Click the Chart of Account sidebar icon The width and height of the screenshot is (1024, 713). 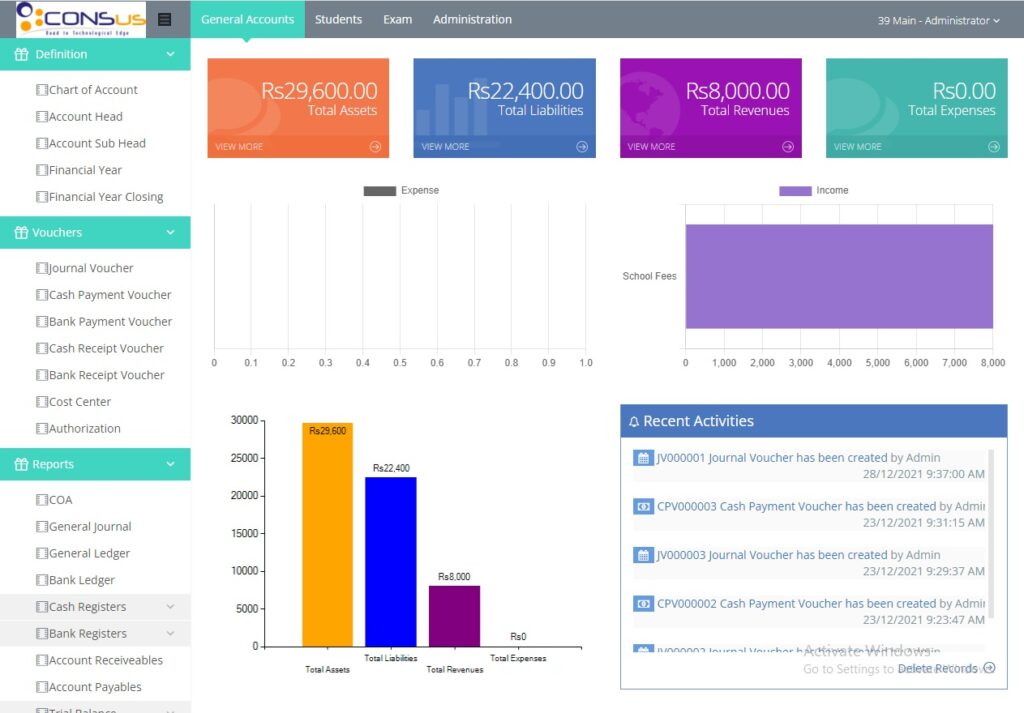[42, 90]
